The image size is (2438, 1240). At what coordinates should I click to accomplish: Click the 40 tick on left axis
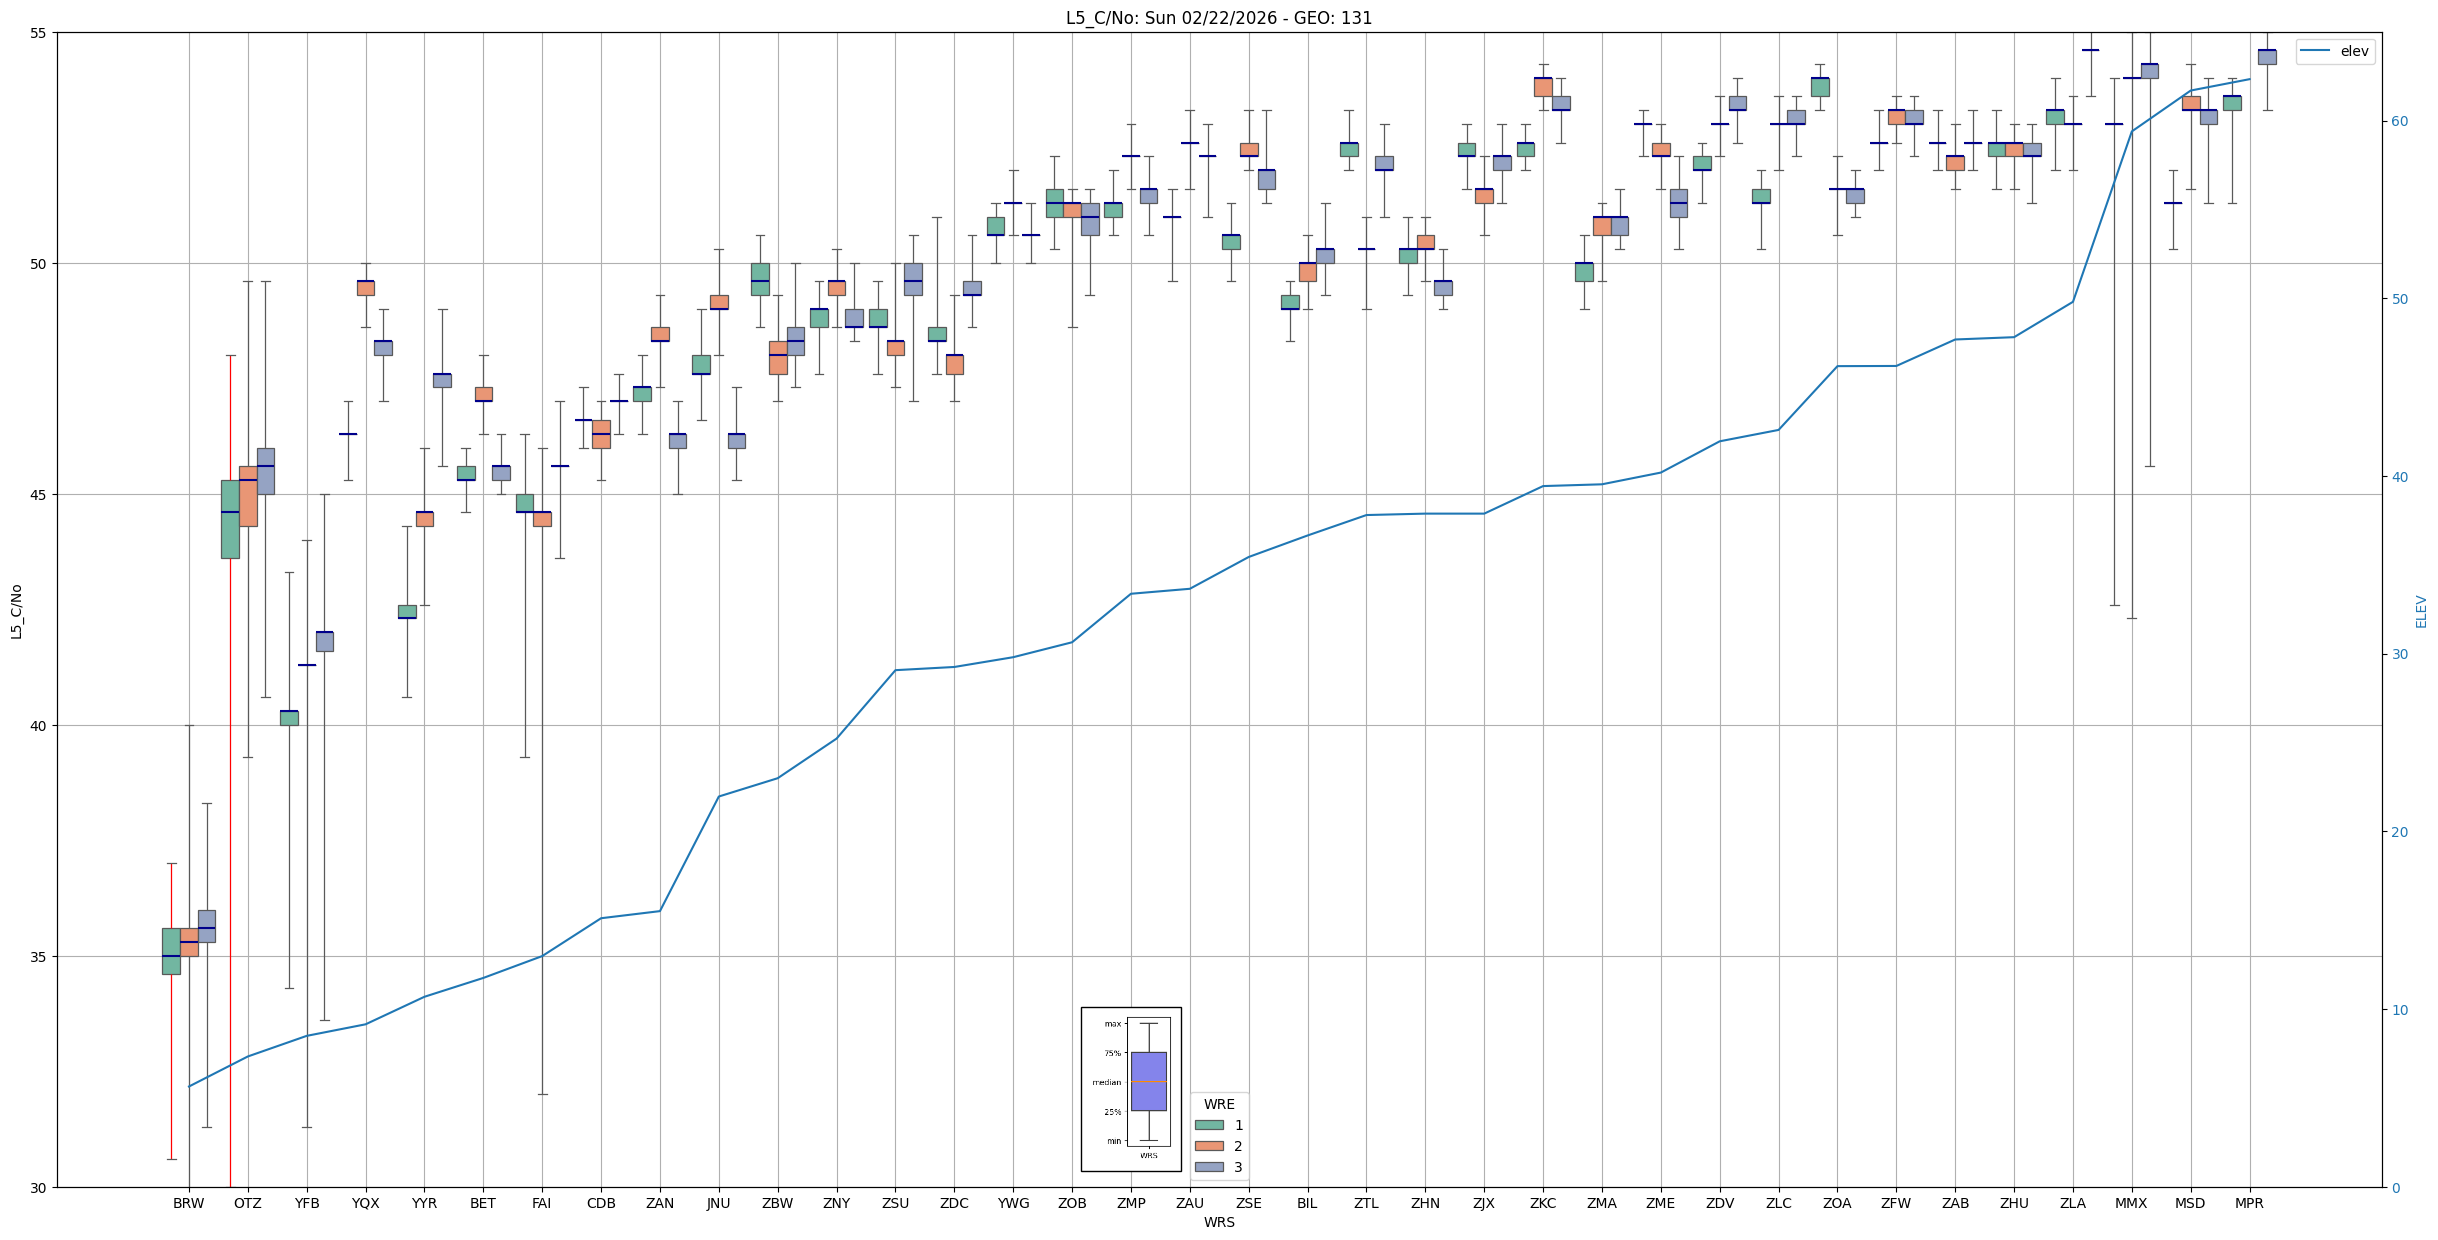click(39, 726)
